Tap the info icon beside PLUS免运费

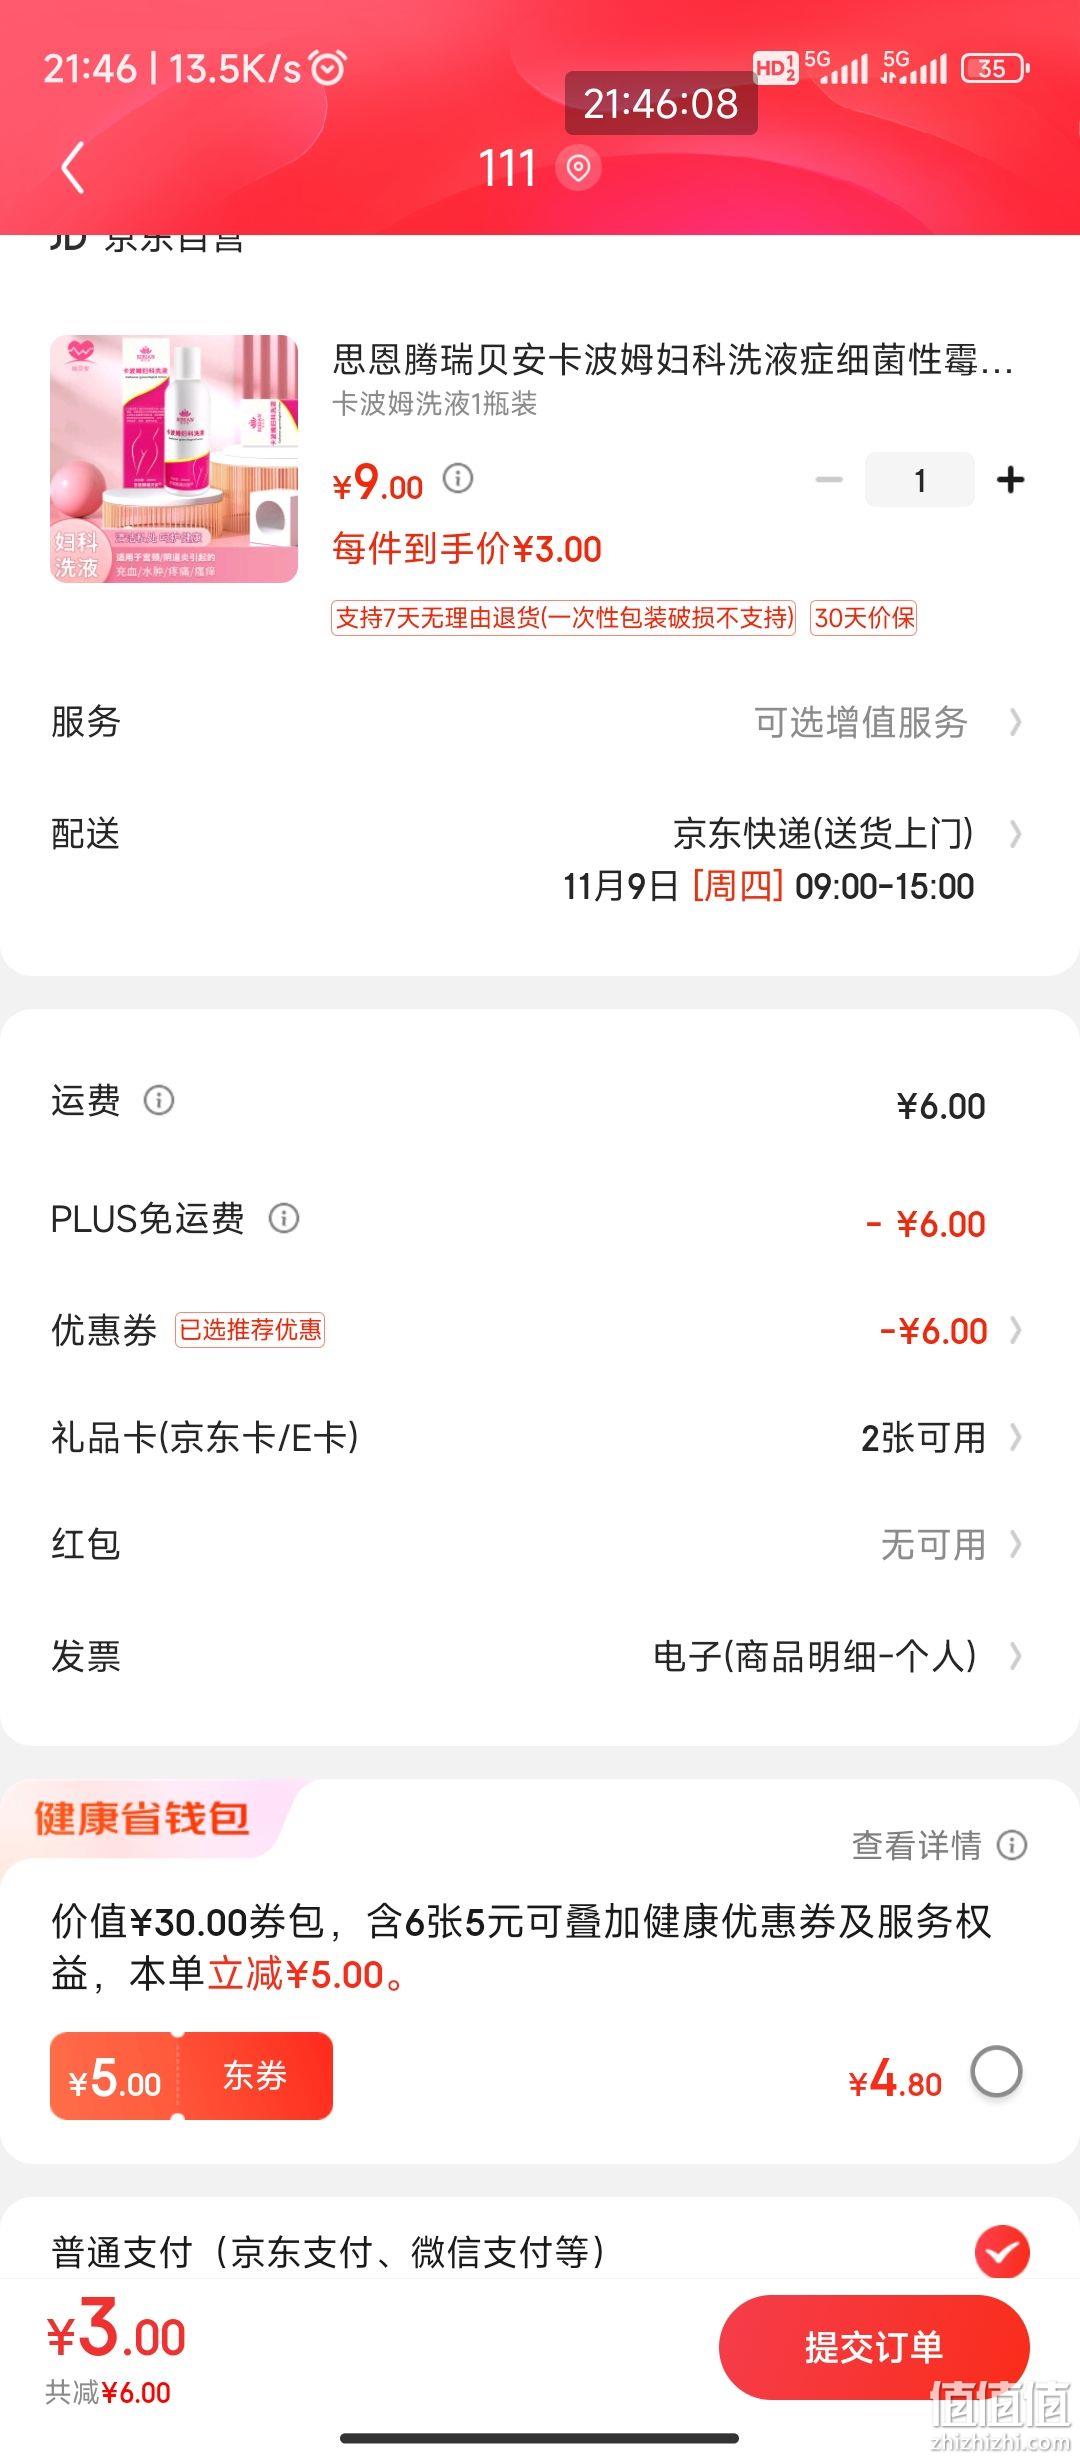point(284,1218)
